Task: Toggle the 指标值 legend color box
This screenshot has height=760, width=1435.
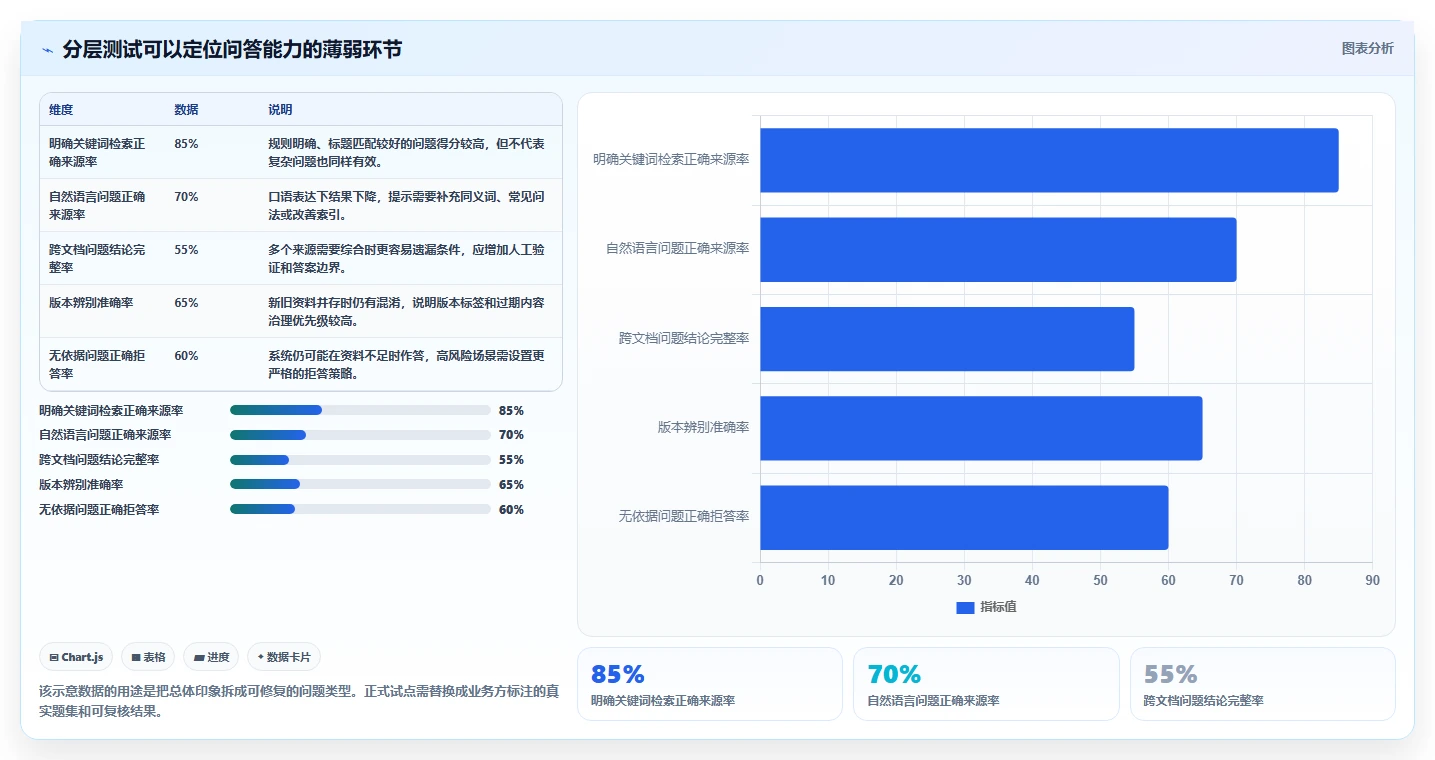Action: point(965,607)
